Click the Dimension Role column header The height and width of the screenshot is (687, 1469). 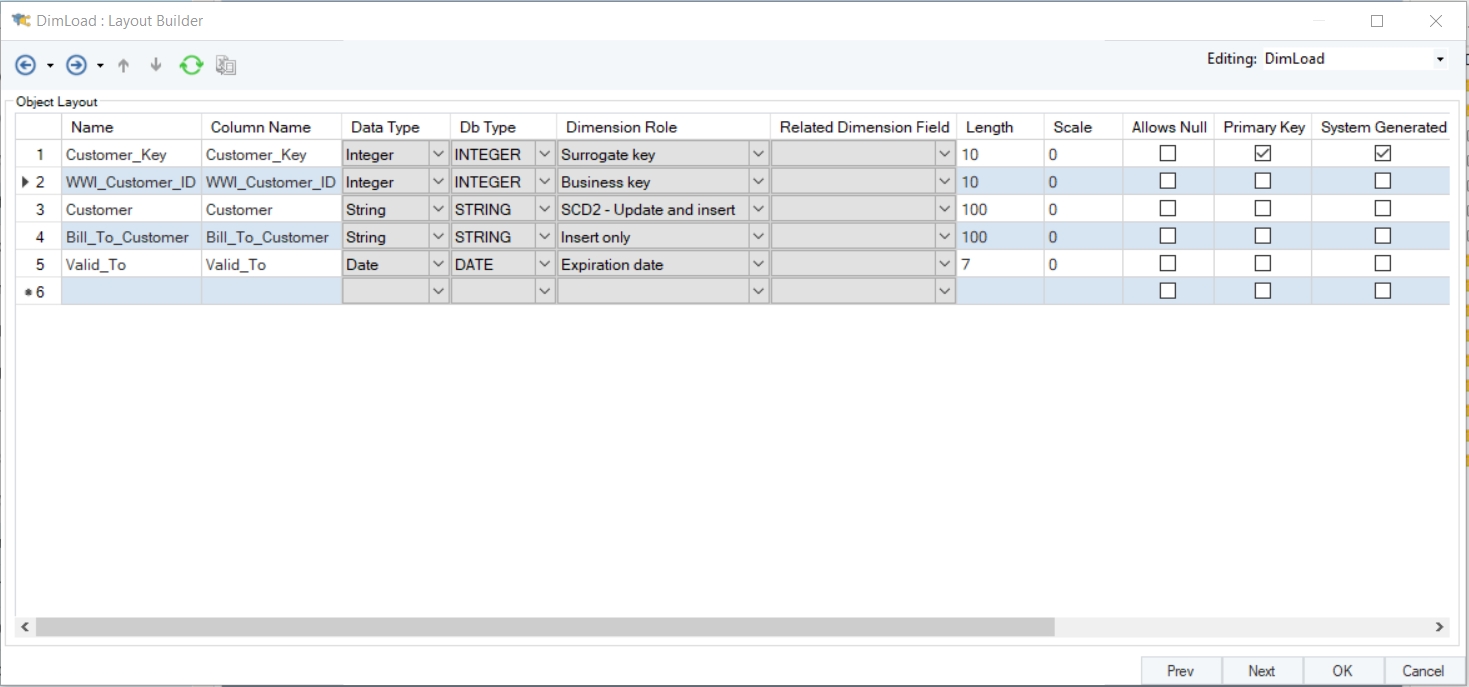(x=621, y=127)
